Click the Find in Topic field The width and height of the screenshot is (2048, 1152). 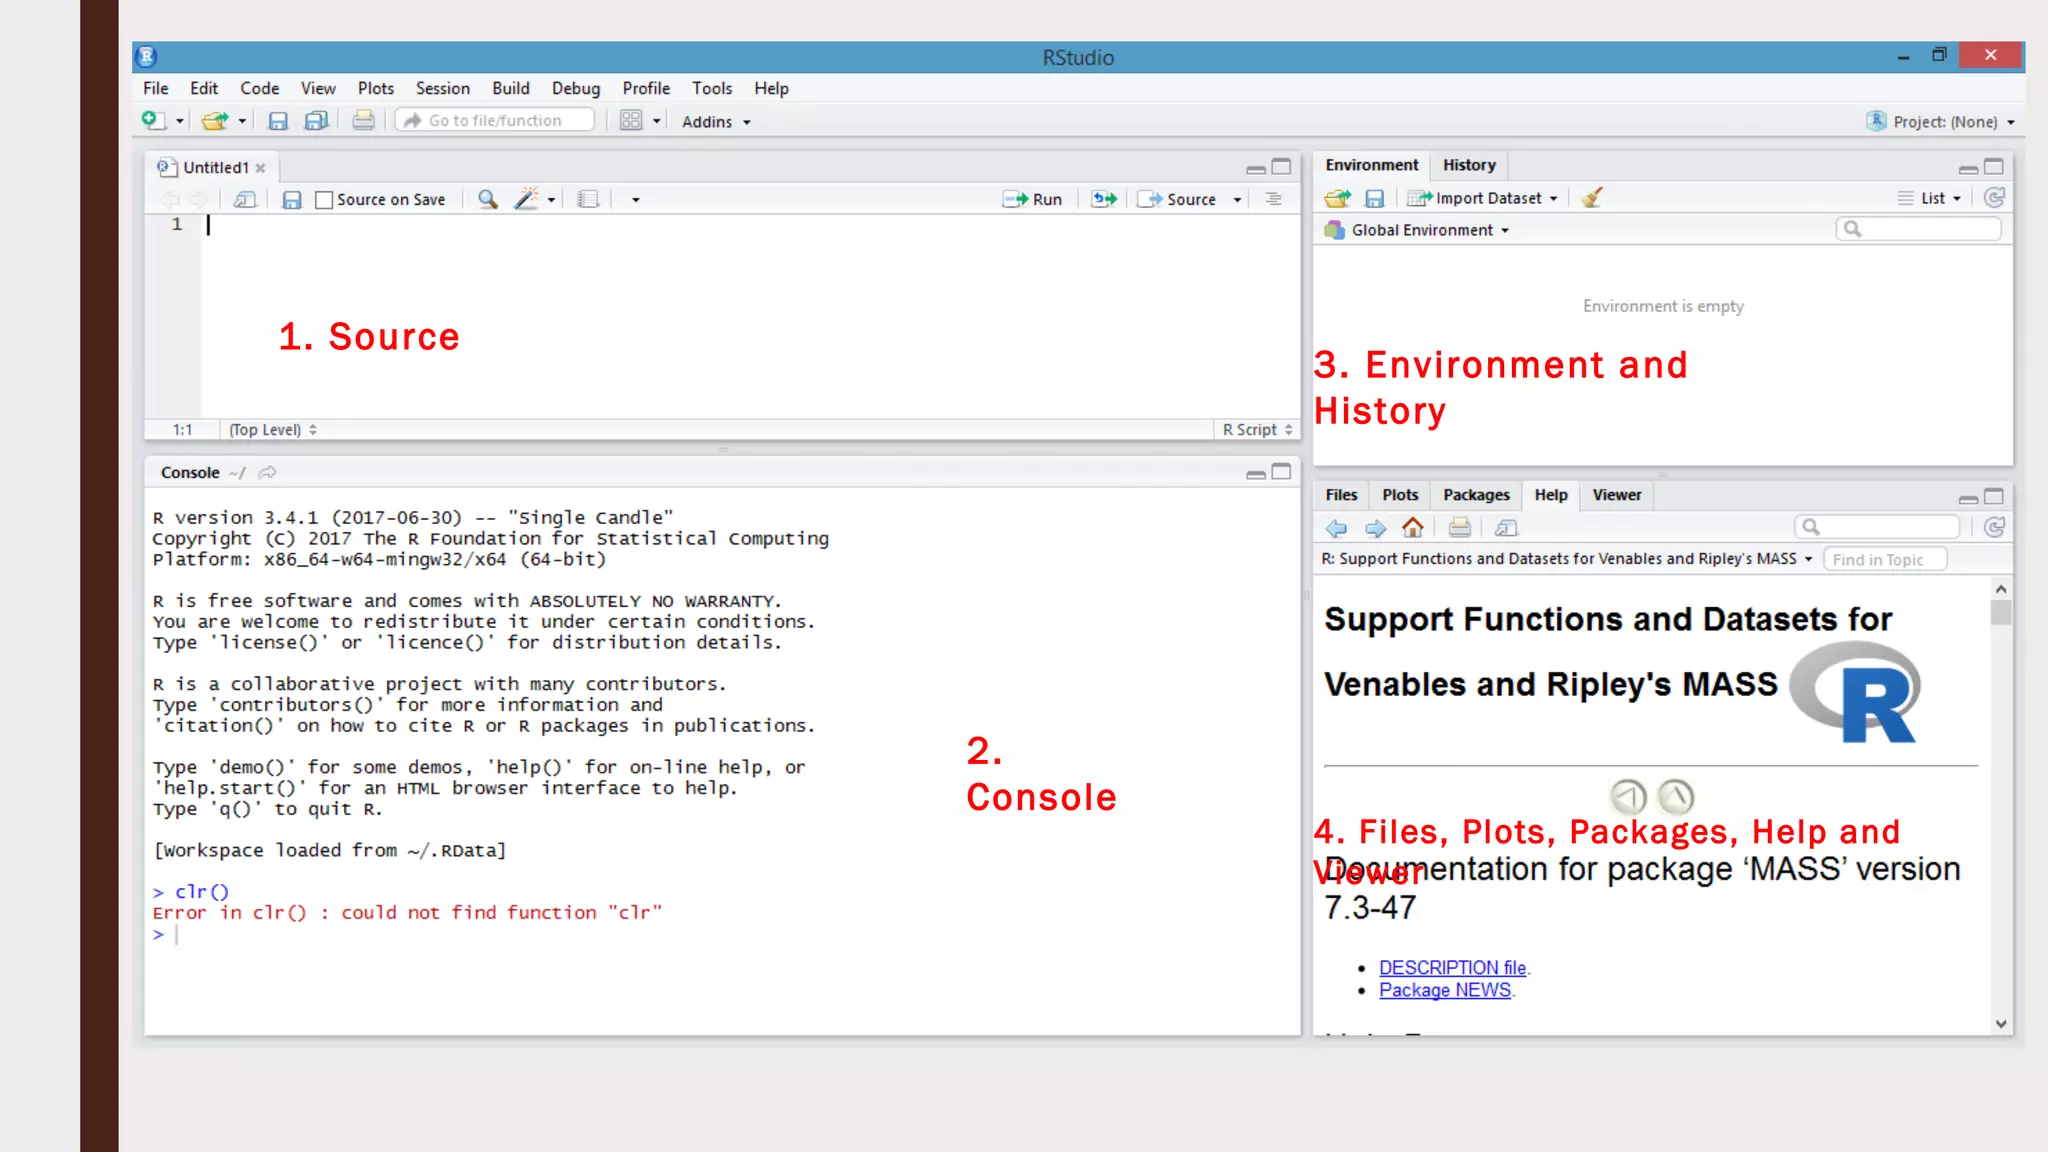(1884, 559)
